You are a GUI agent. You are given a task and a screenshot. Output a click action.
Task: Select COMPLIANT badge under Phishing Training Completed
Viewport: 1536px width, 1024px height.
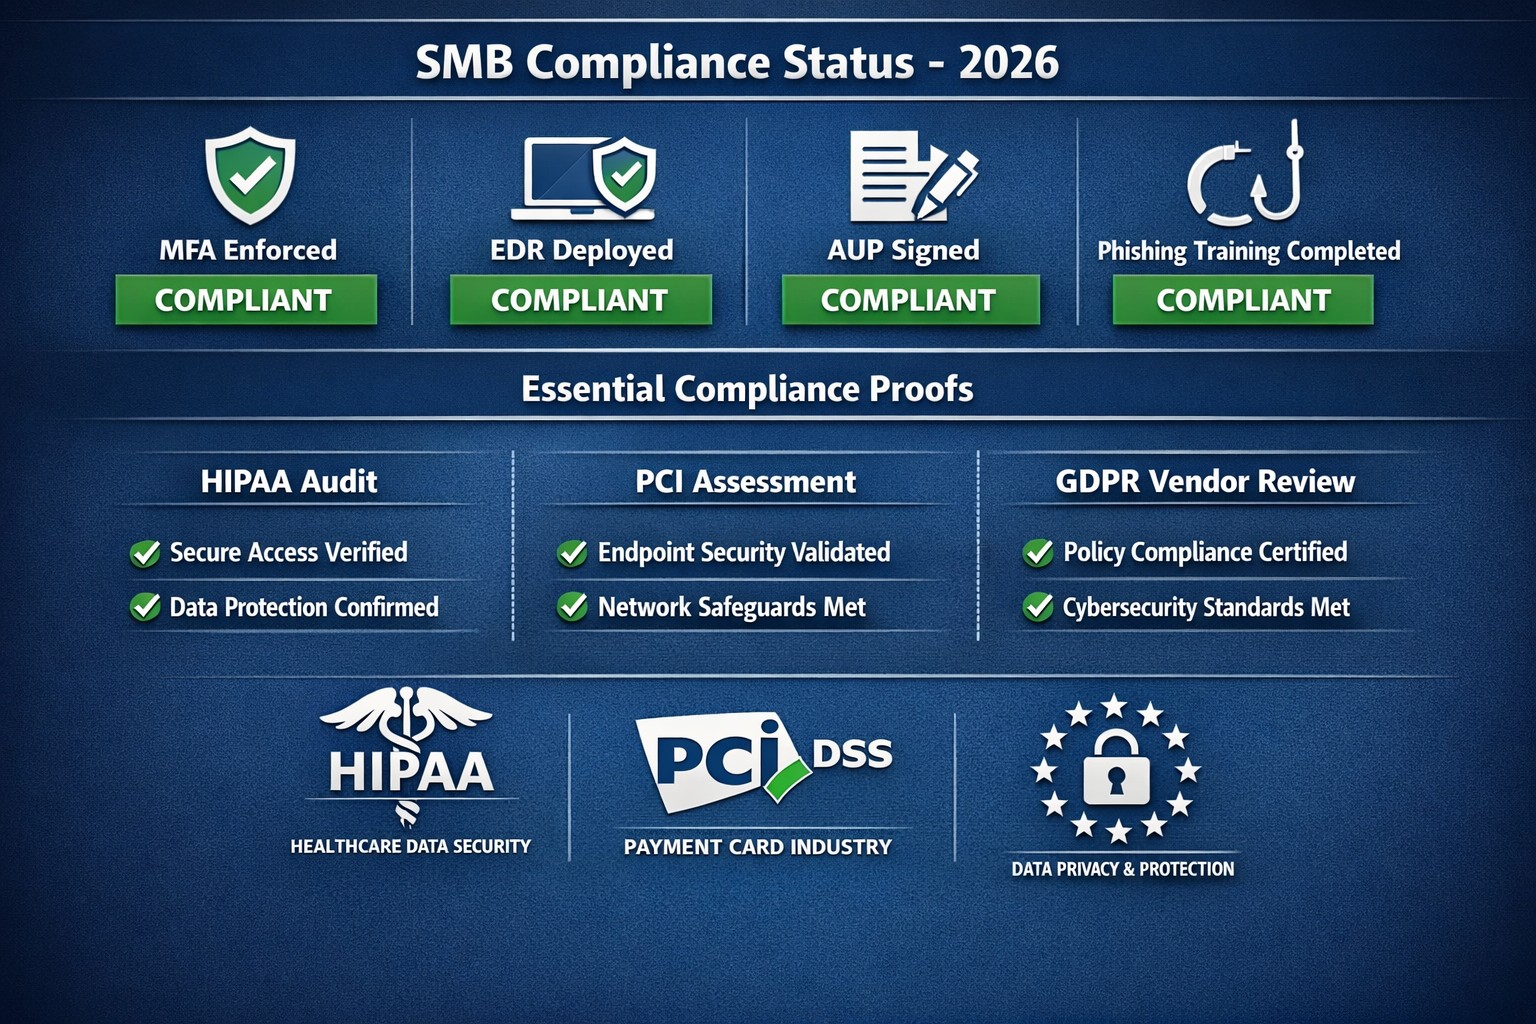pos(1243,300)
